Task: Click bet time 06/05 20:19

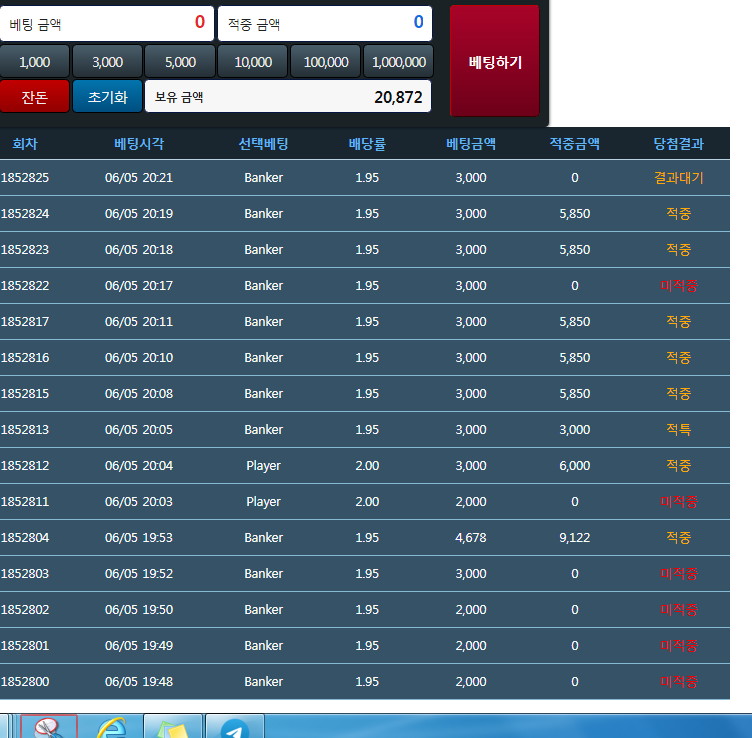Action: coord(139,213)
